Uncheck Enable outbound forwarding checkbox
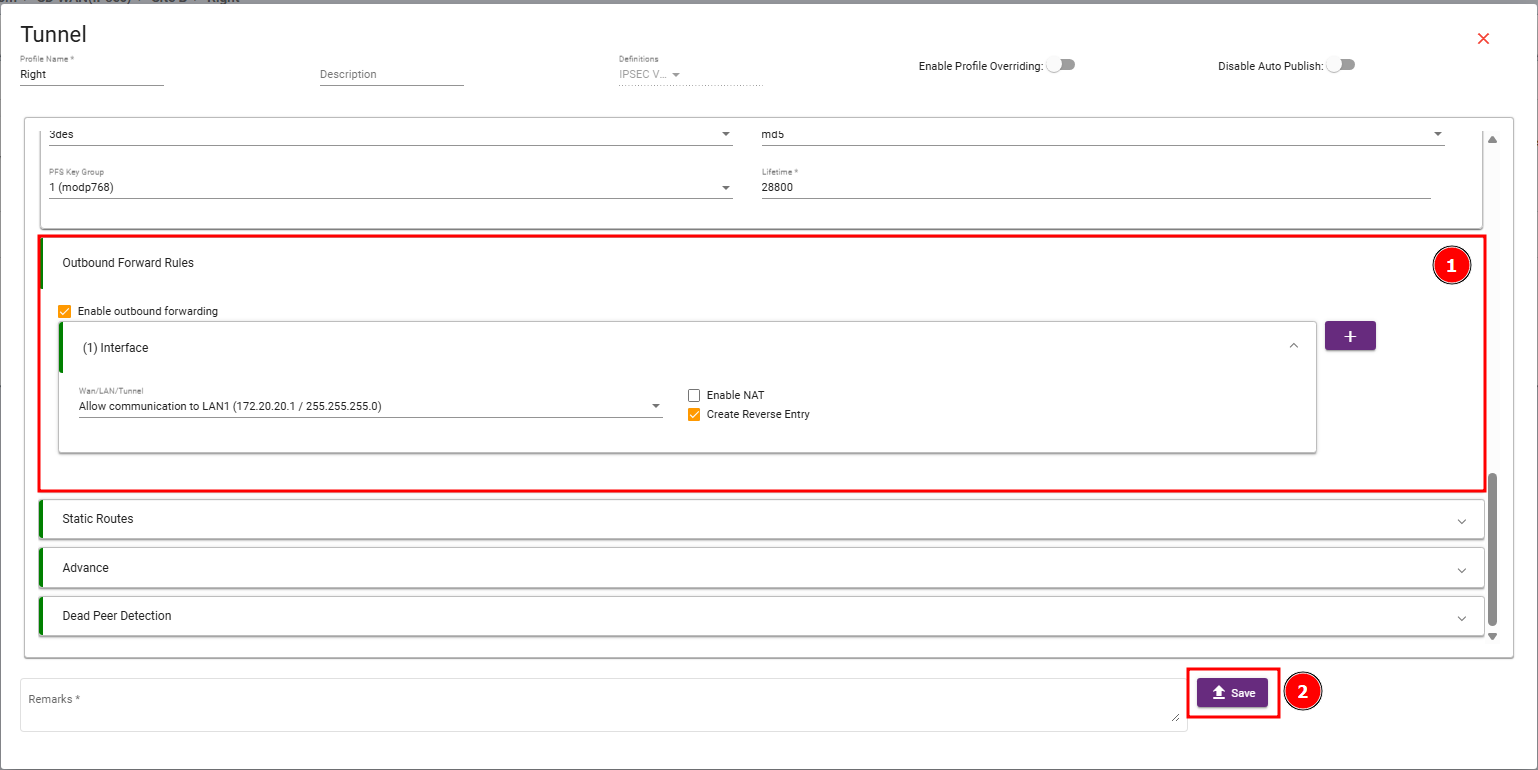Screen dimensions: 1538x770 coord(65,311)
